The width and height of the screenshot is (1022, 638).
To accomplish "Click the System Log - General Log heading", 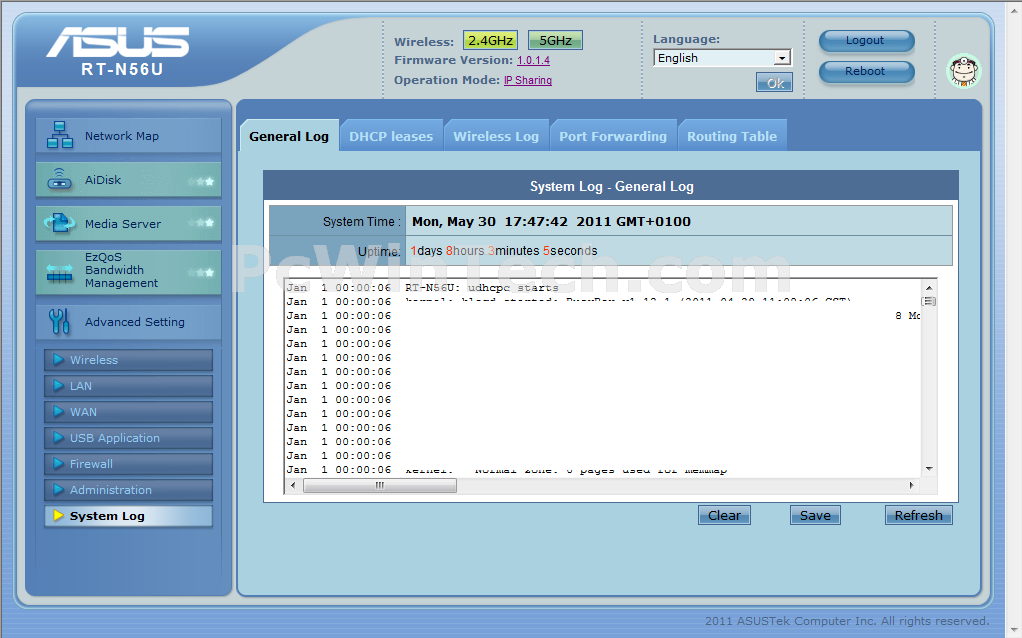I will click(611, 186).
